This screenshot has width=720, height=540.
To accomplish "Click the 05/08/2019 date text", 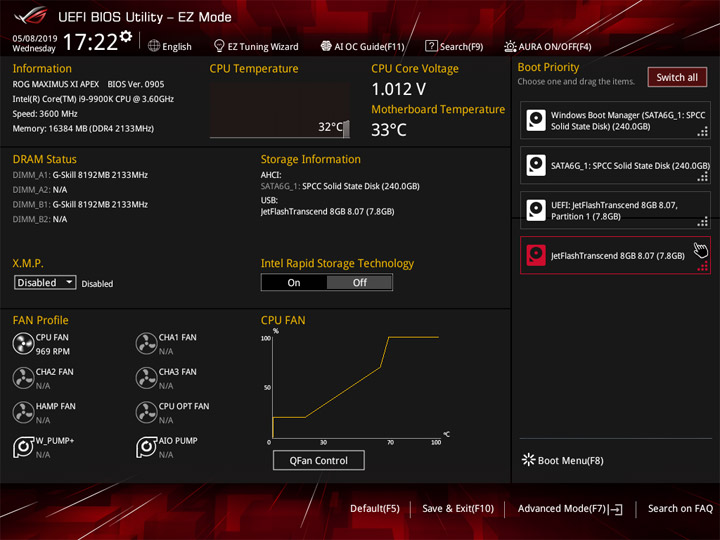I will point(35,39).
